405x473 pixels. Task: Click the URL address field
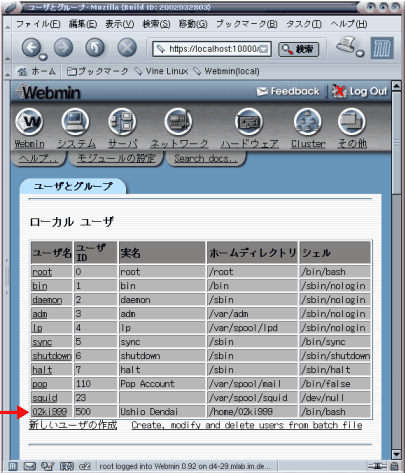coord(212,49)
